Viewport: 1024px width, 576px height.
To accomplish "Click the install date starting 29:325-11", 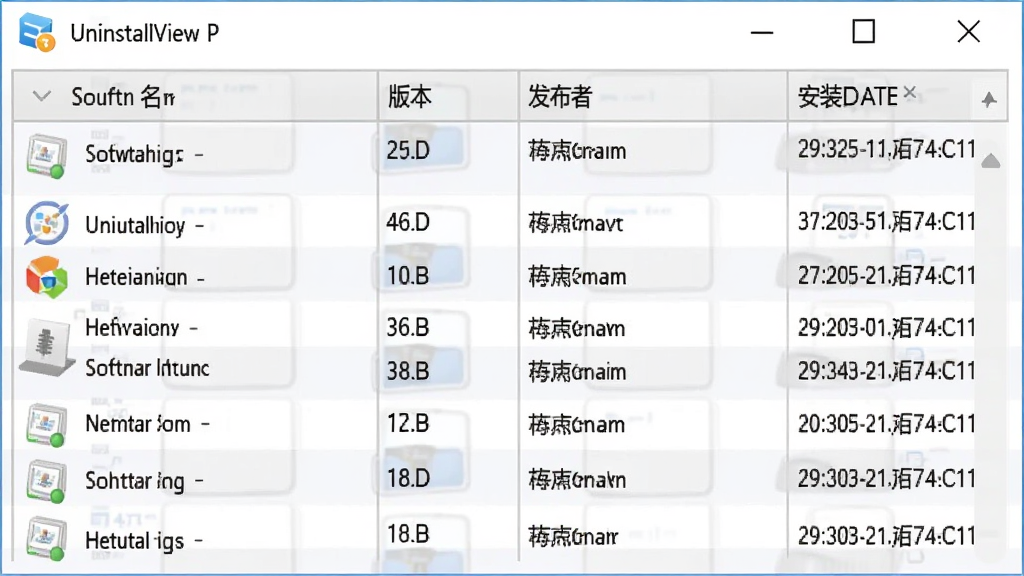I will click(x=886, y=150).
